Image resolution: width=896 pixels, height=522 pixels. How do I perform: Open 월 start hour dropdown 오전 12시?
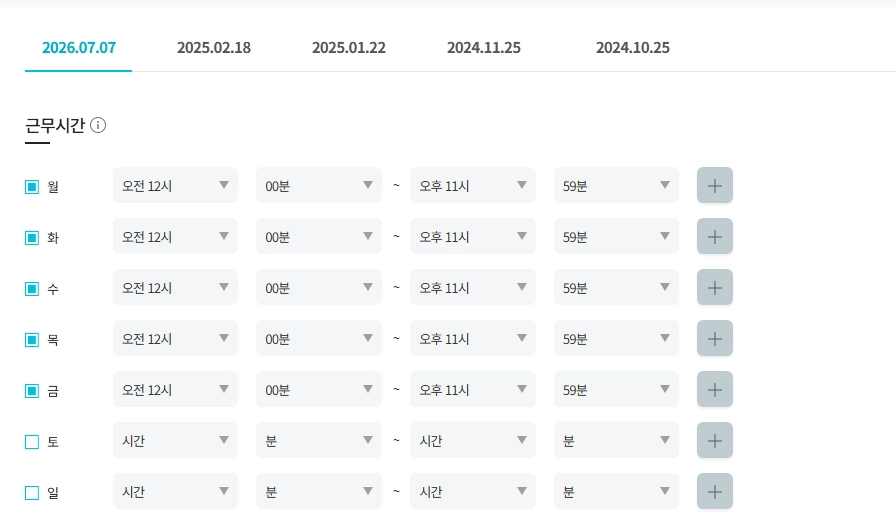point(175,185)
